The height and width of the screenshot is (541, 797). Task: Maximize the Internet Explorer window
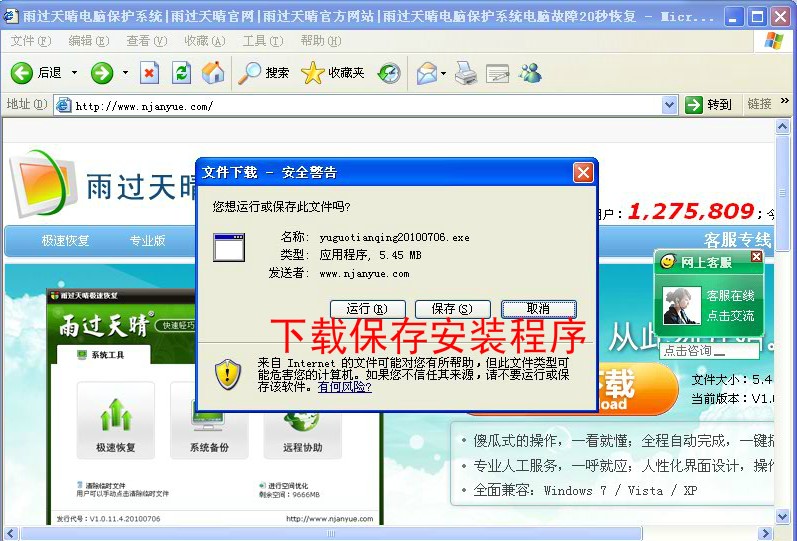click(757, 17)
